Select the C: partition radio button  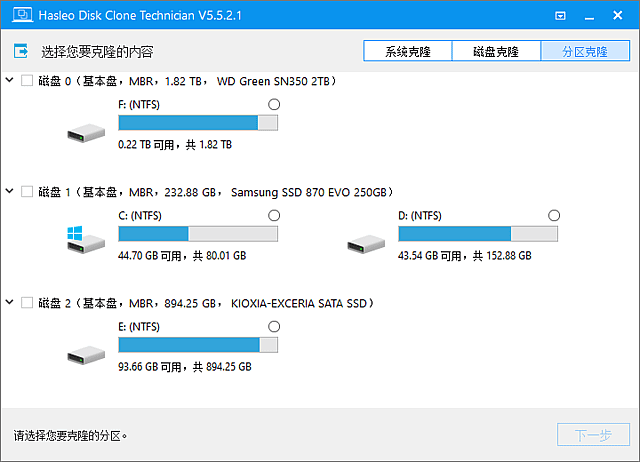coord(274,215)
